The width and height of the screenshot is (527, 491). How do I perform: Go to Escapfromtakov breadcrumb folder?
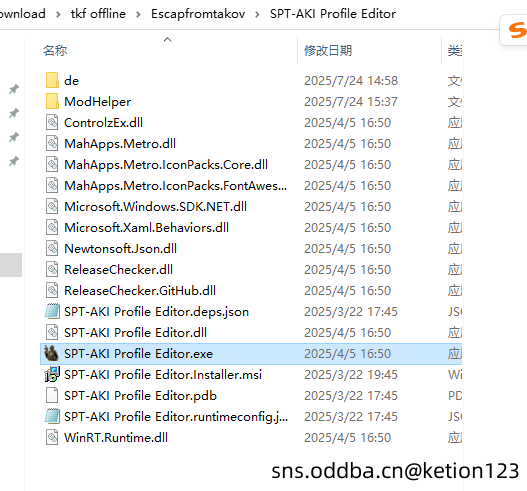coord(198,14)
